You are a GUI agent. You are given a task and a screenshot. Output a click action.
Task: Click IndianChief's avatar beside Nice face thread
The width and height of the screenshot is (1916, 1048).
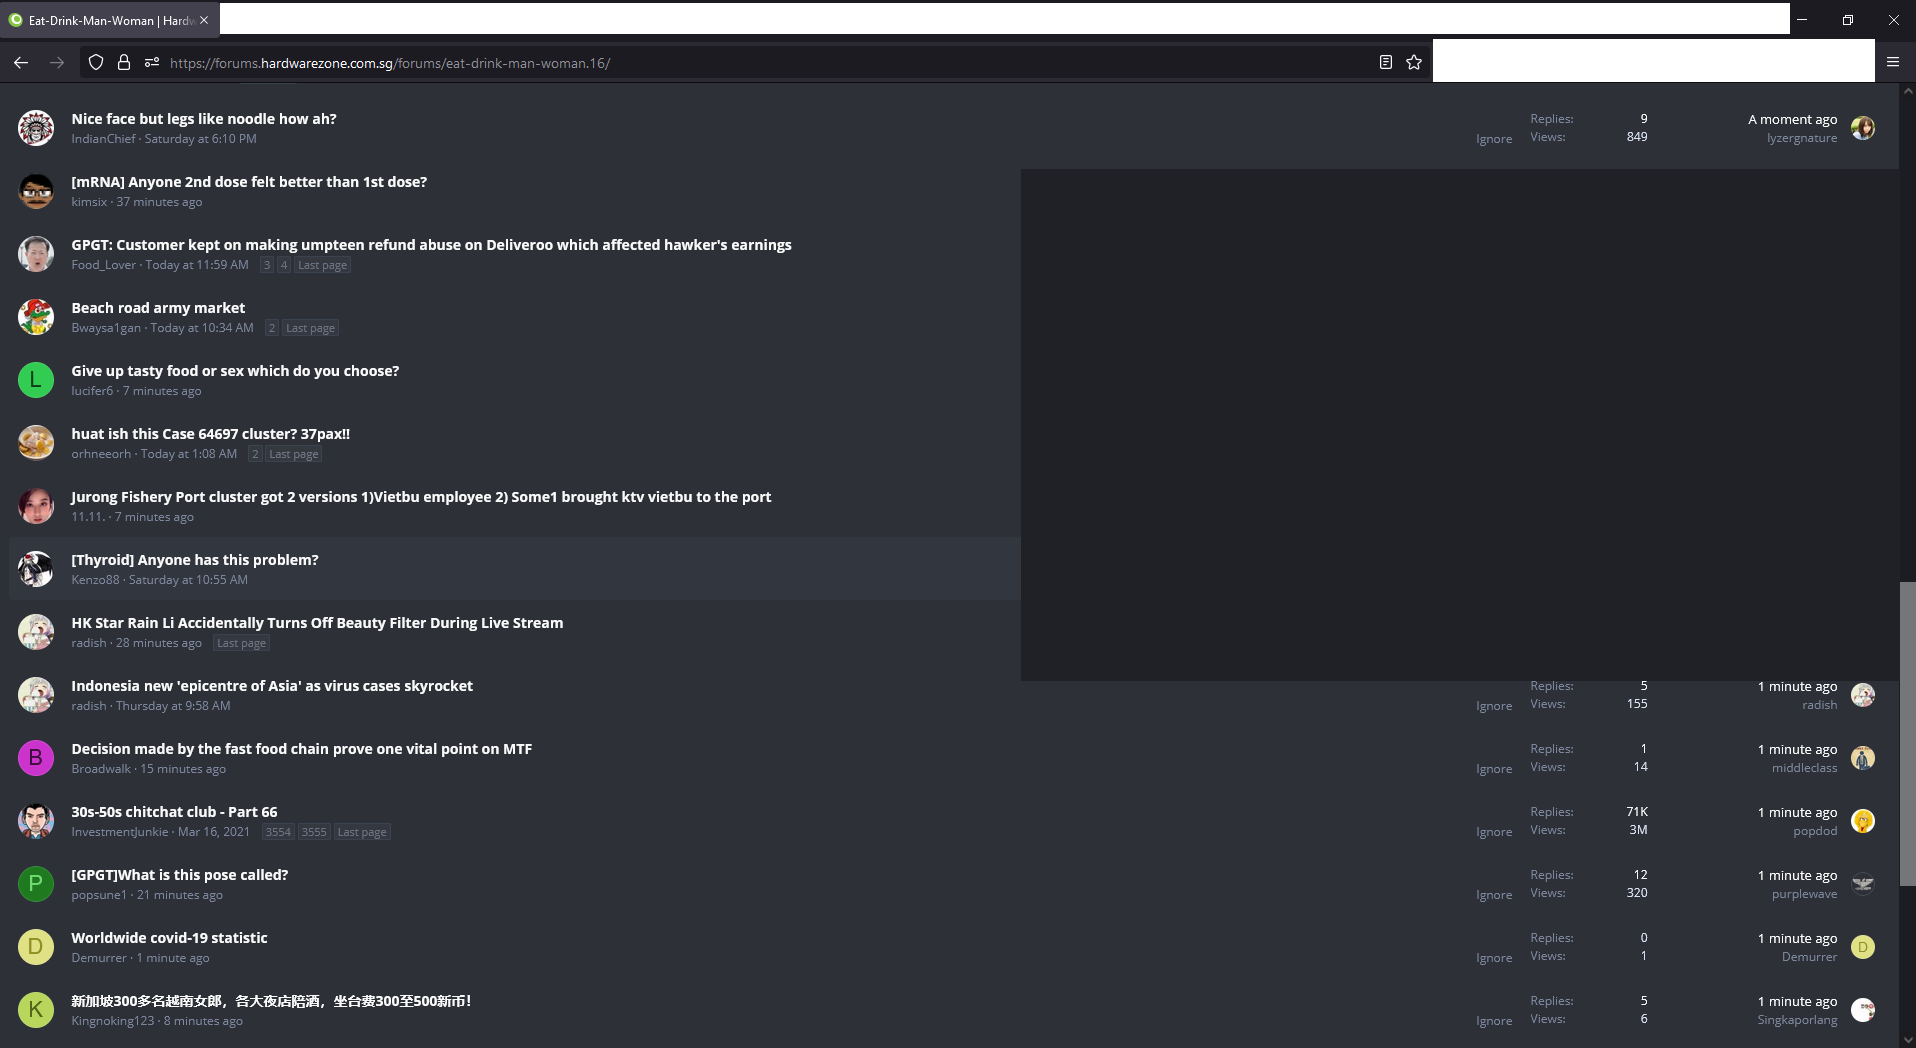tap(36, 128)
